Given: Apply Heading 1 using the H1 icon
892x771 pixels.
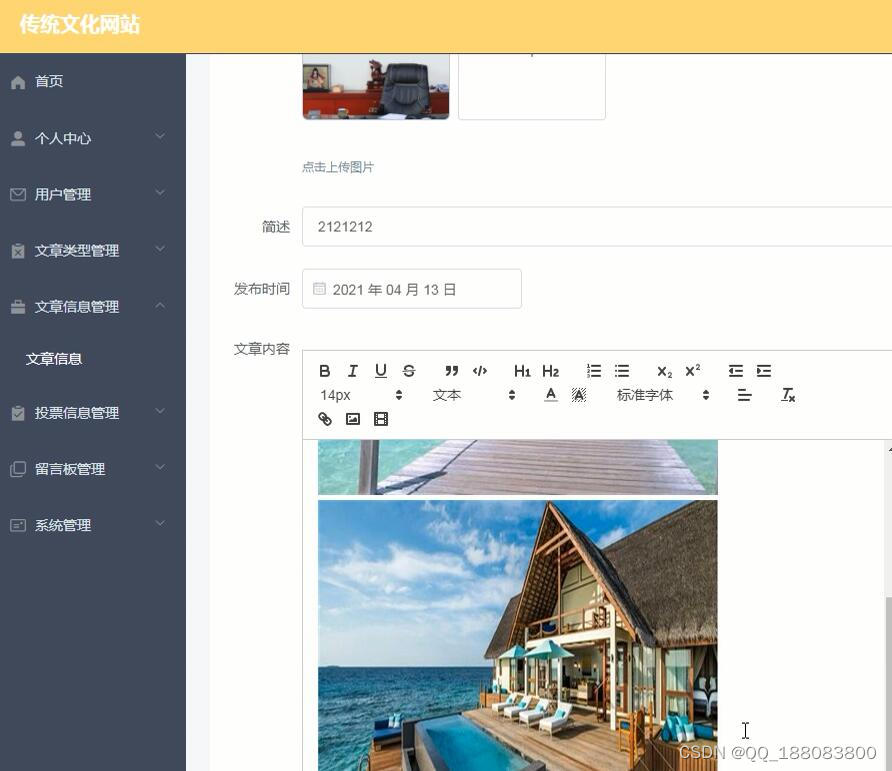Looking at the screenshot, I should pyautogui.click(x=522, y=370).
